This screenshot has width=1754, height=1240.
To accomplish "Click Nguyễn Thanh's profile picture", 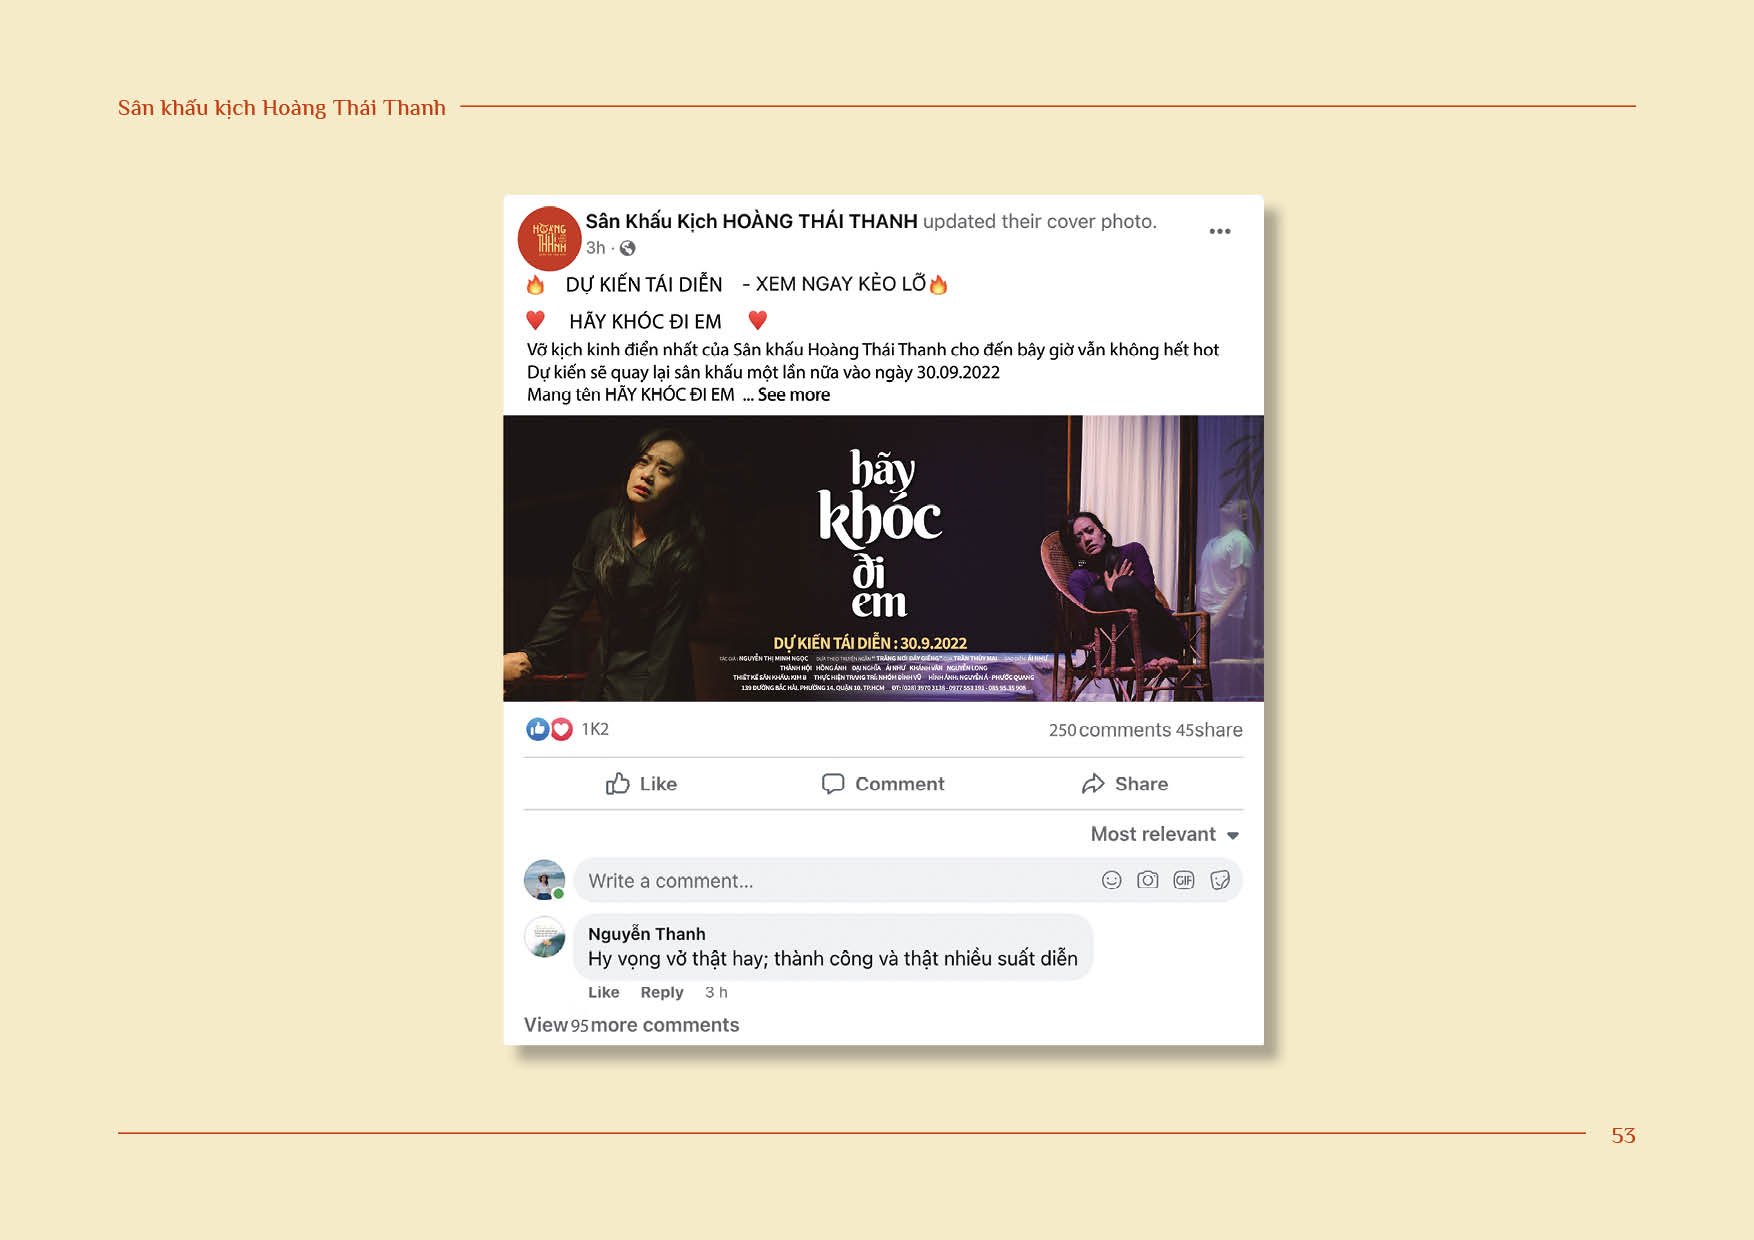I will coord(545,937).
